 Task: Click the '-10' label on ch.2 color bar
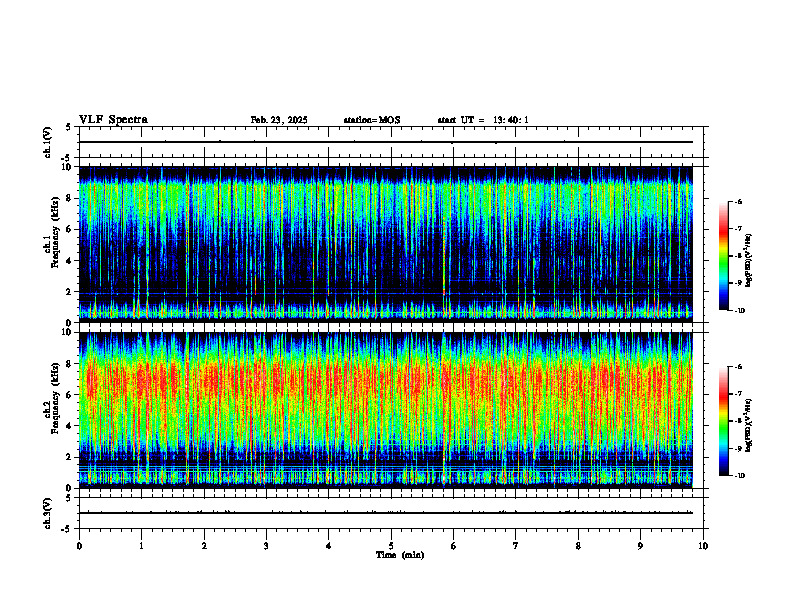(740, 476)
